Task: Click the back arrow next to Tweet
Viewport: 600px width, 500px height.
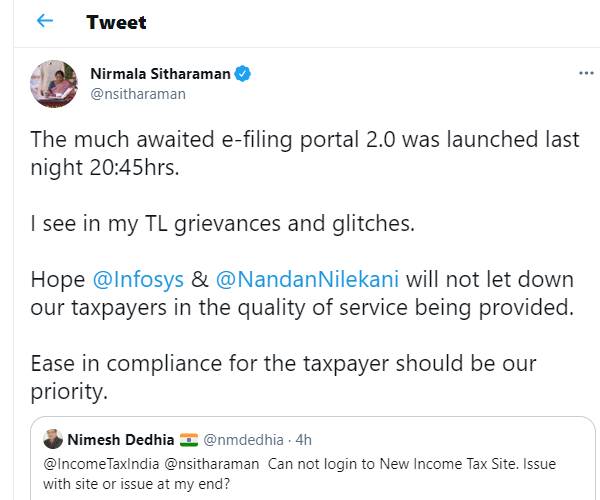Action: pyautogui.click(x=44, y=21)
